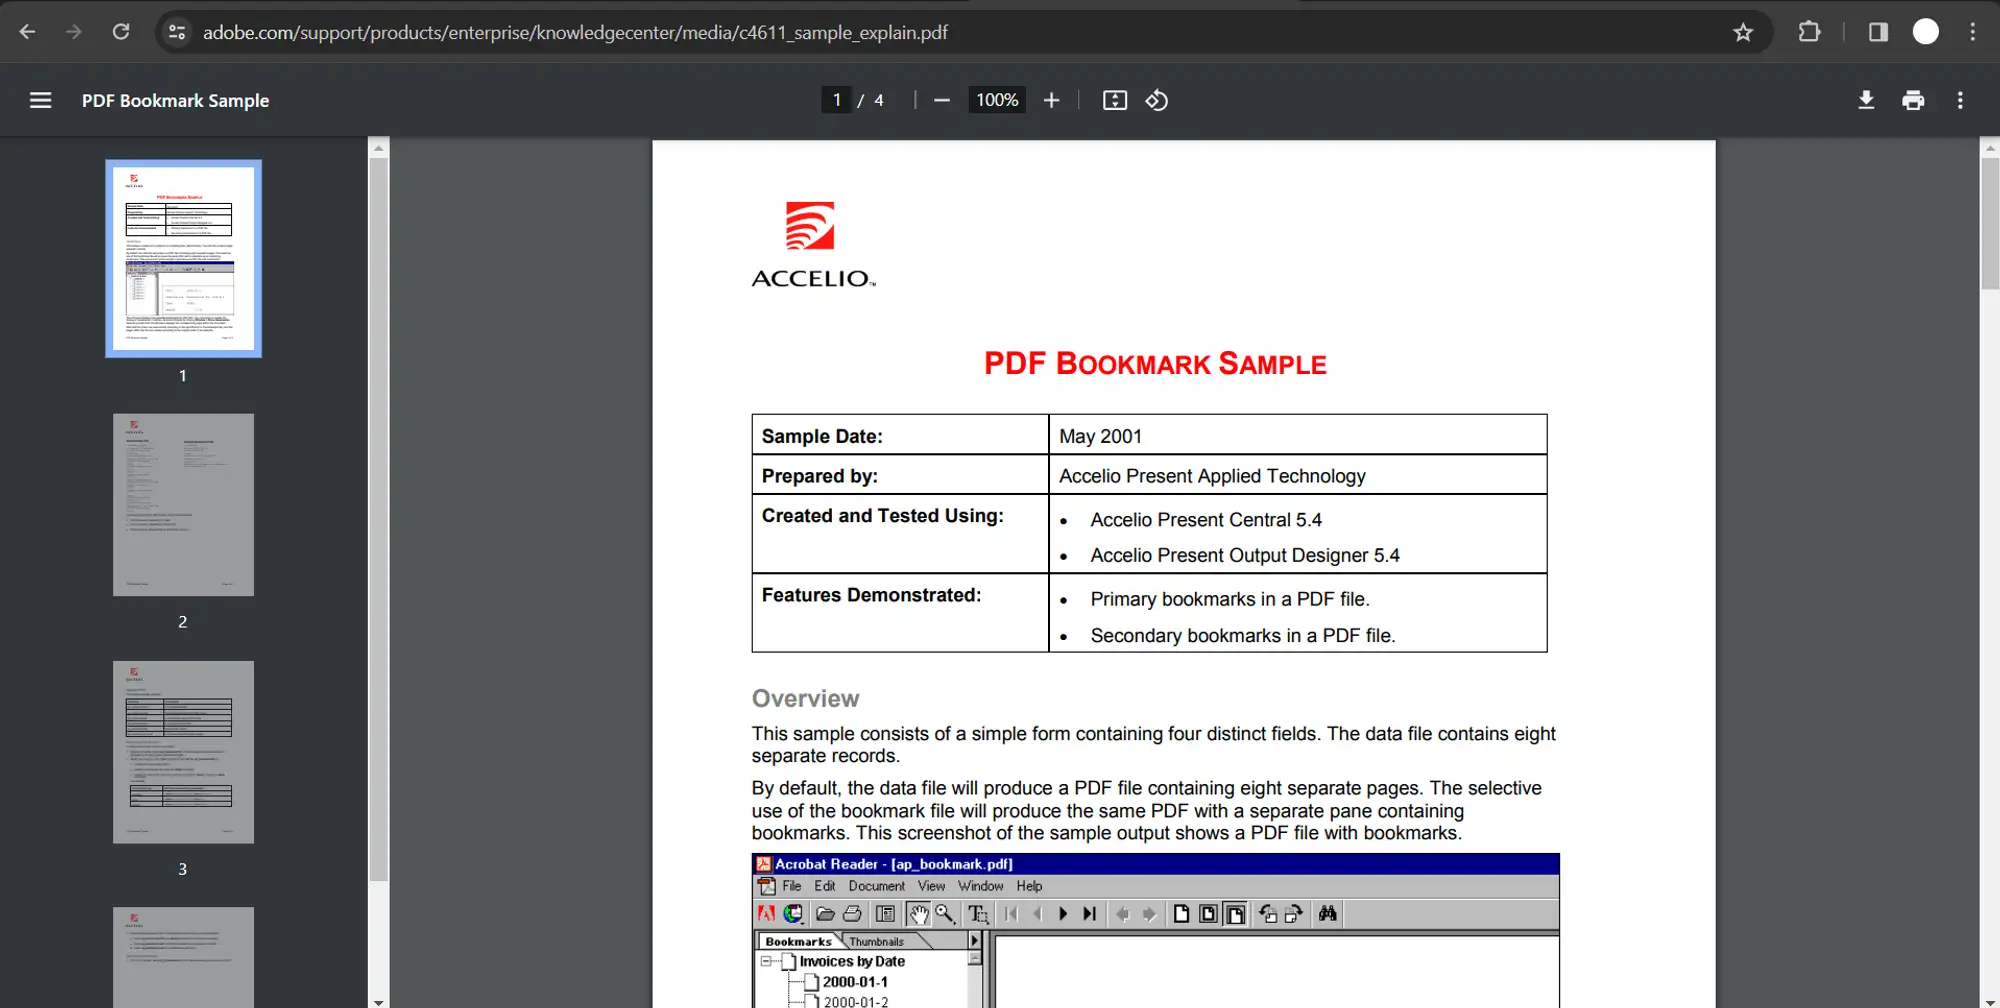
Task: Click the browser forward arrow
Action: (74, 32)
